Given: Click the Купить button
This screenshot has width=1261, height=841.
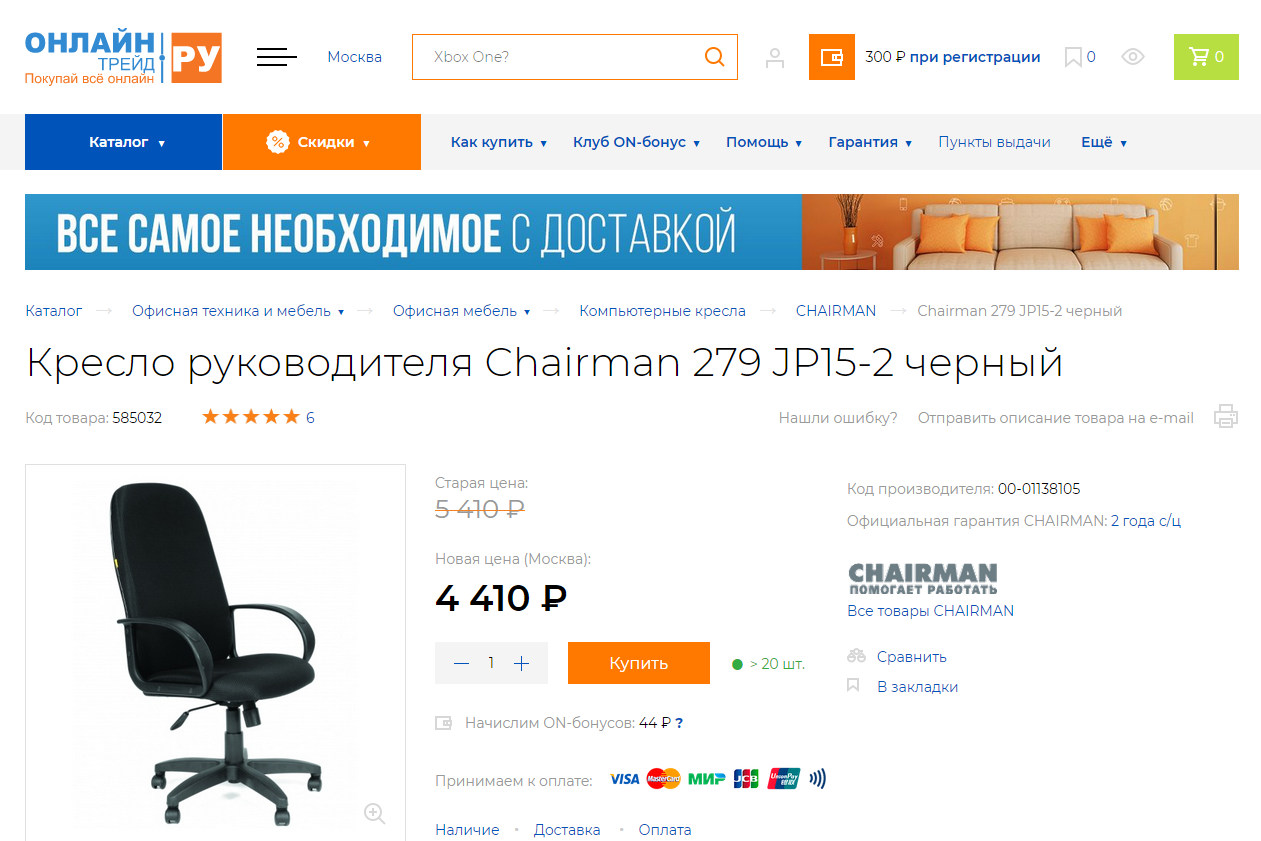Looking at the screenshot, I should (639, 663).
